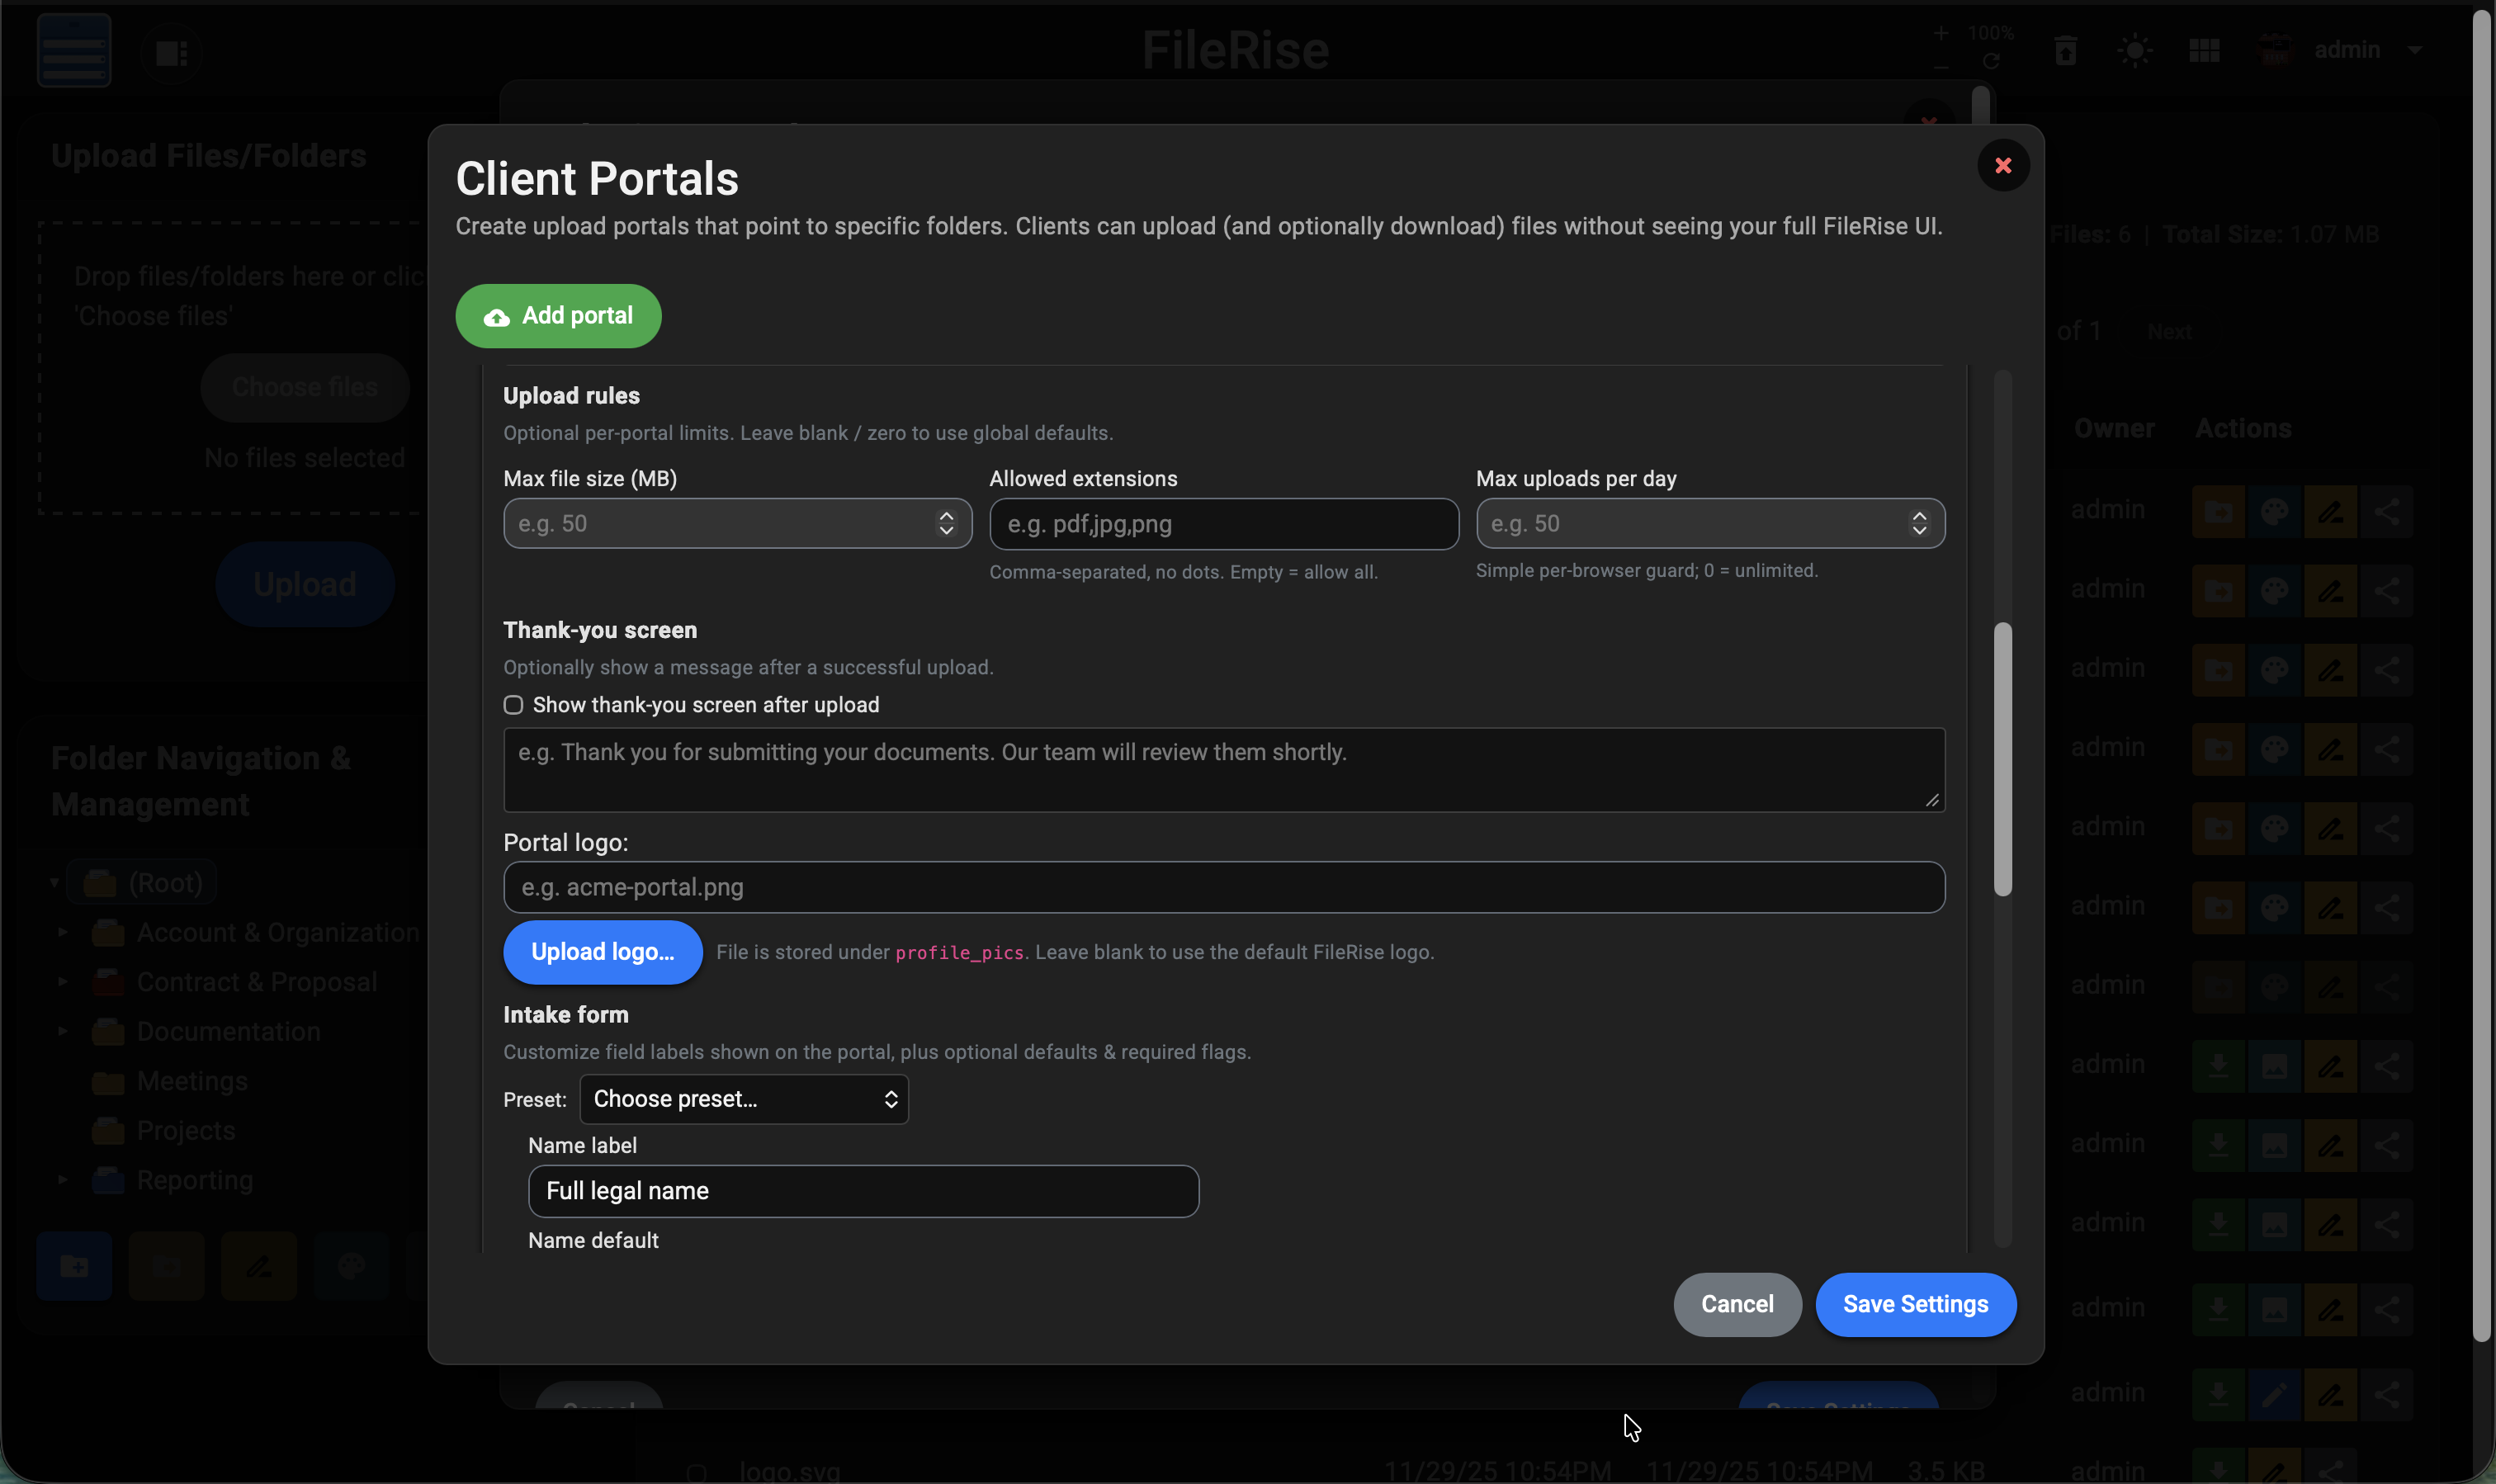The width and height of the screenshot is (2496, 1484).
Task: Open the folder color palette icon
Action: click(x=350, y=1265)
